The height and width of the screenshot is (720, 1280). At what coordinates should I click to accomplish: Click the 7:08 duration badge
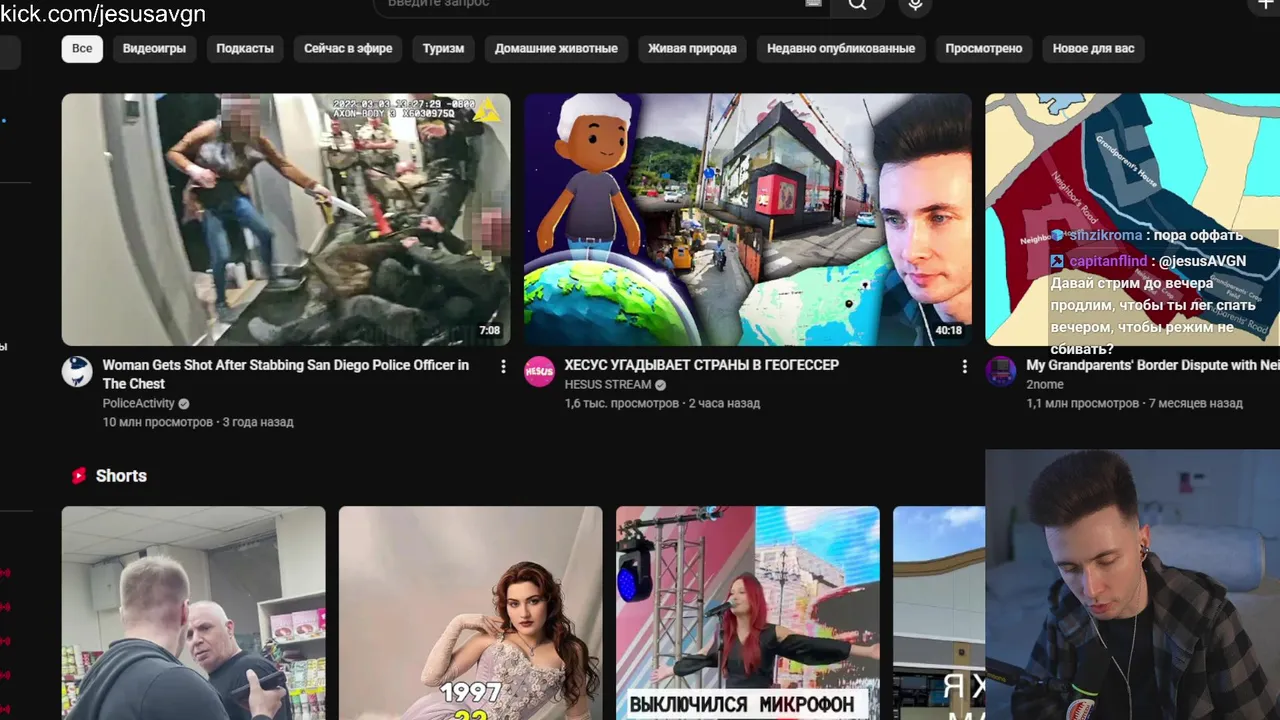tap(489, 330)
